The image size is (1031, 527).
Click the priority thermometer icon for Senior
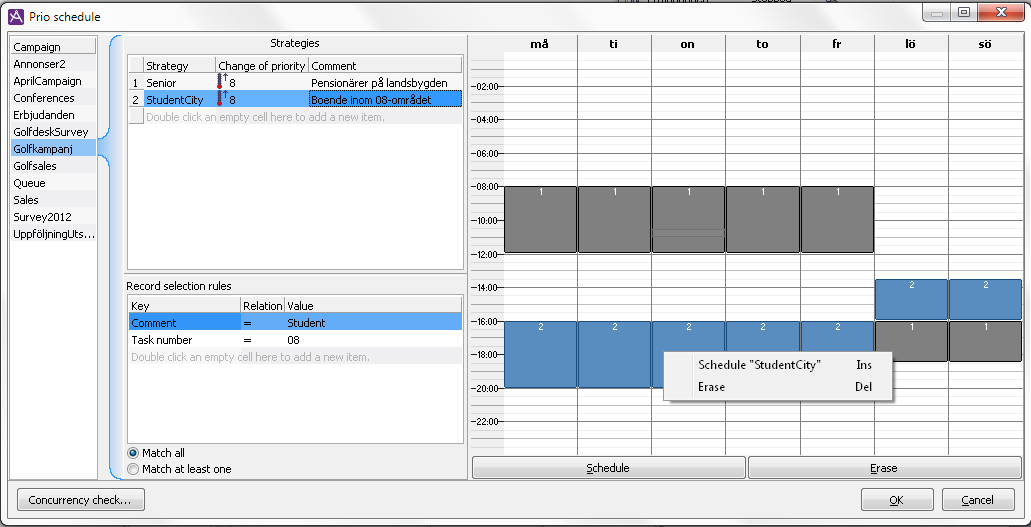pos(221,82)
